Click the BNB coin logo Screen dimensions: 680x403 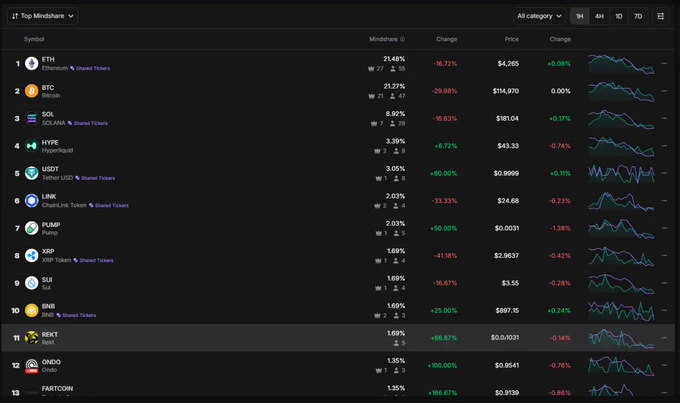[31, 310]
